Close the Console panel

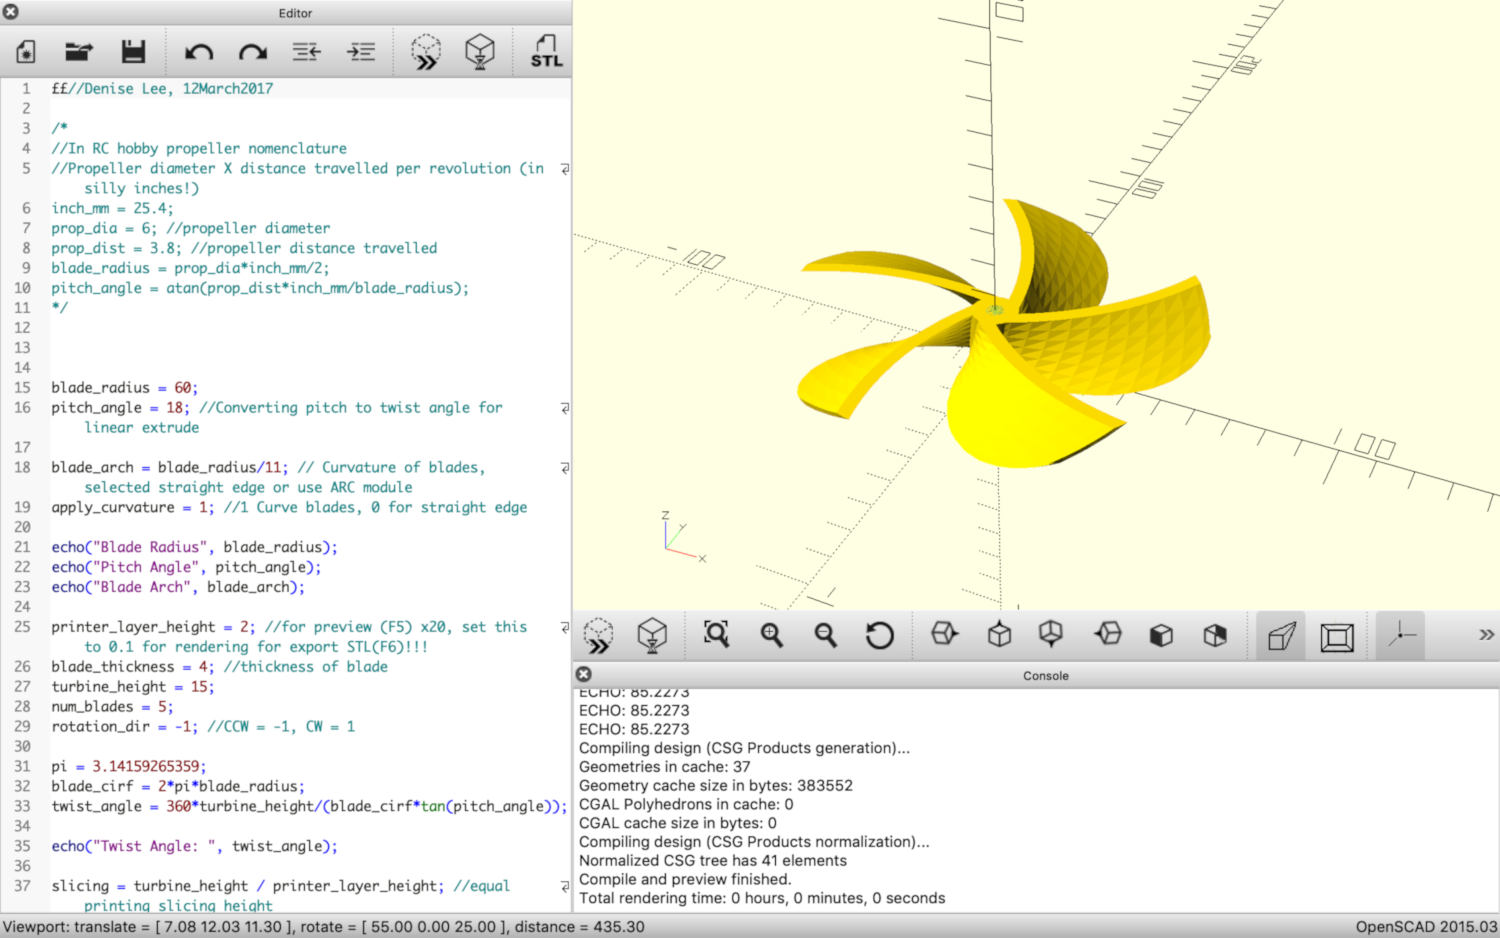(584, 675)
